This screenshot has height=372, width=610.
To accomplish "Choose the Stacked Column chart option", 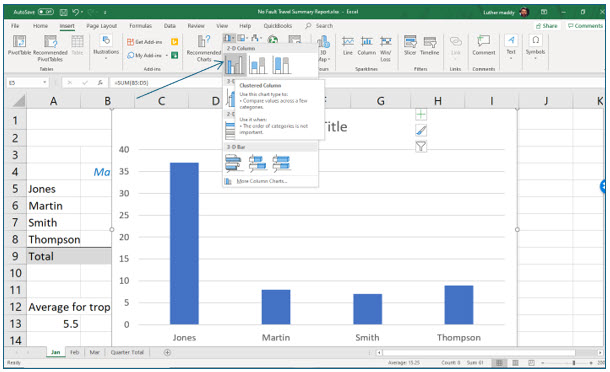I will [258, 65].
